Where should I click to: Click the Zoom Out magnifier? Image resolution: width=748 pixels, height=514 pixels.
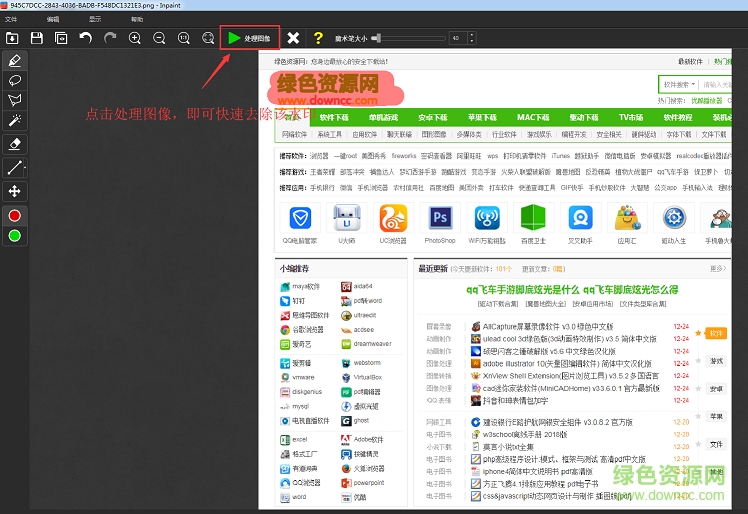[x=159, y=38]
